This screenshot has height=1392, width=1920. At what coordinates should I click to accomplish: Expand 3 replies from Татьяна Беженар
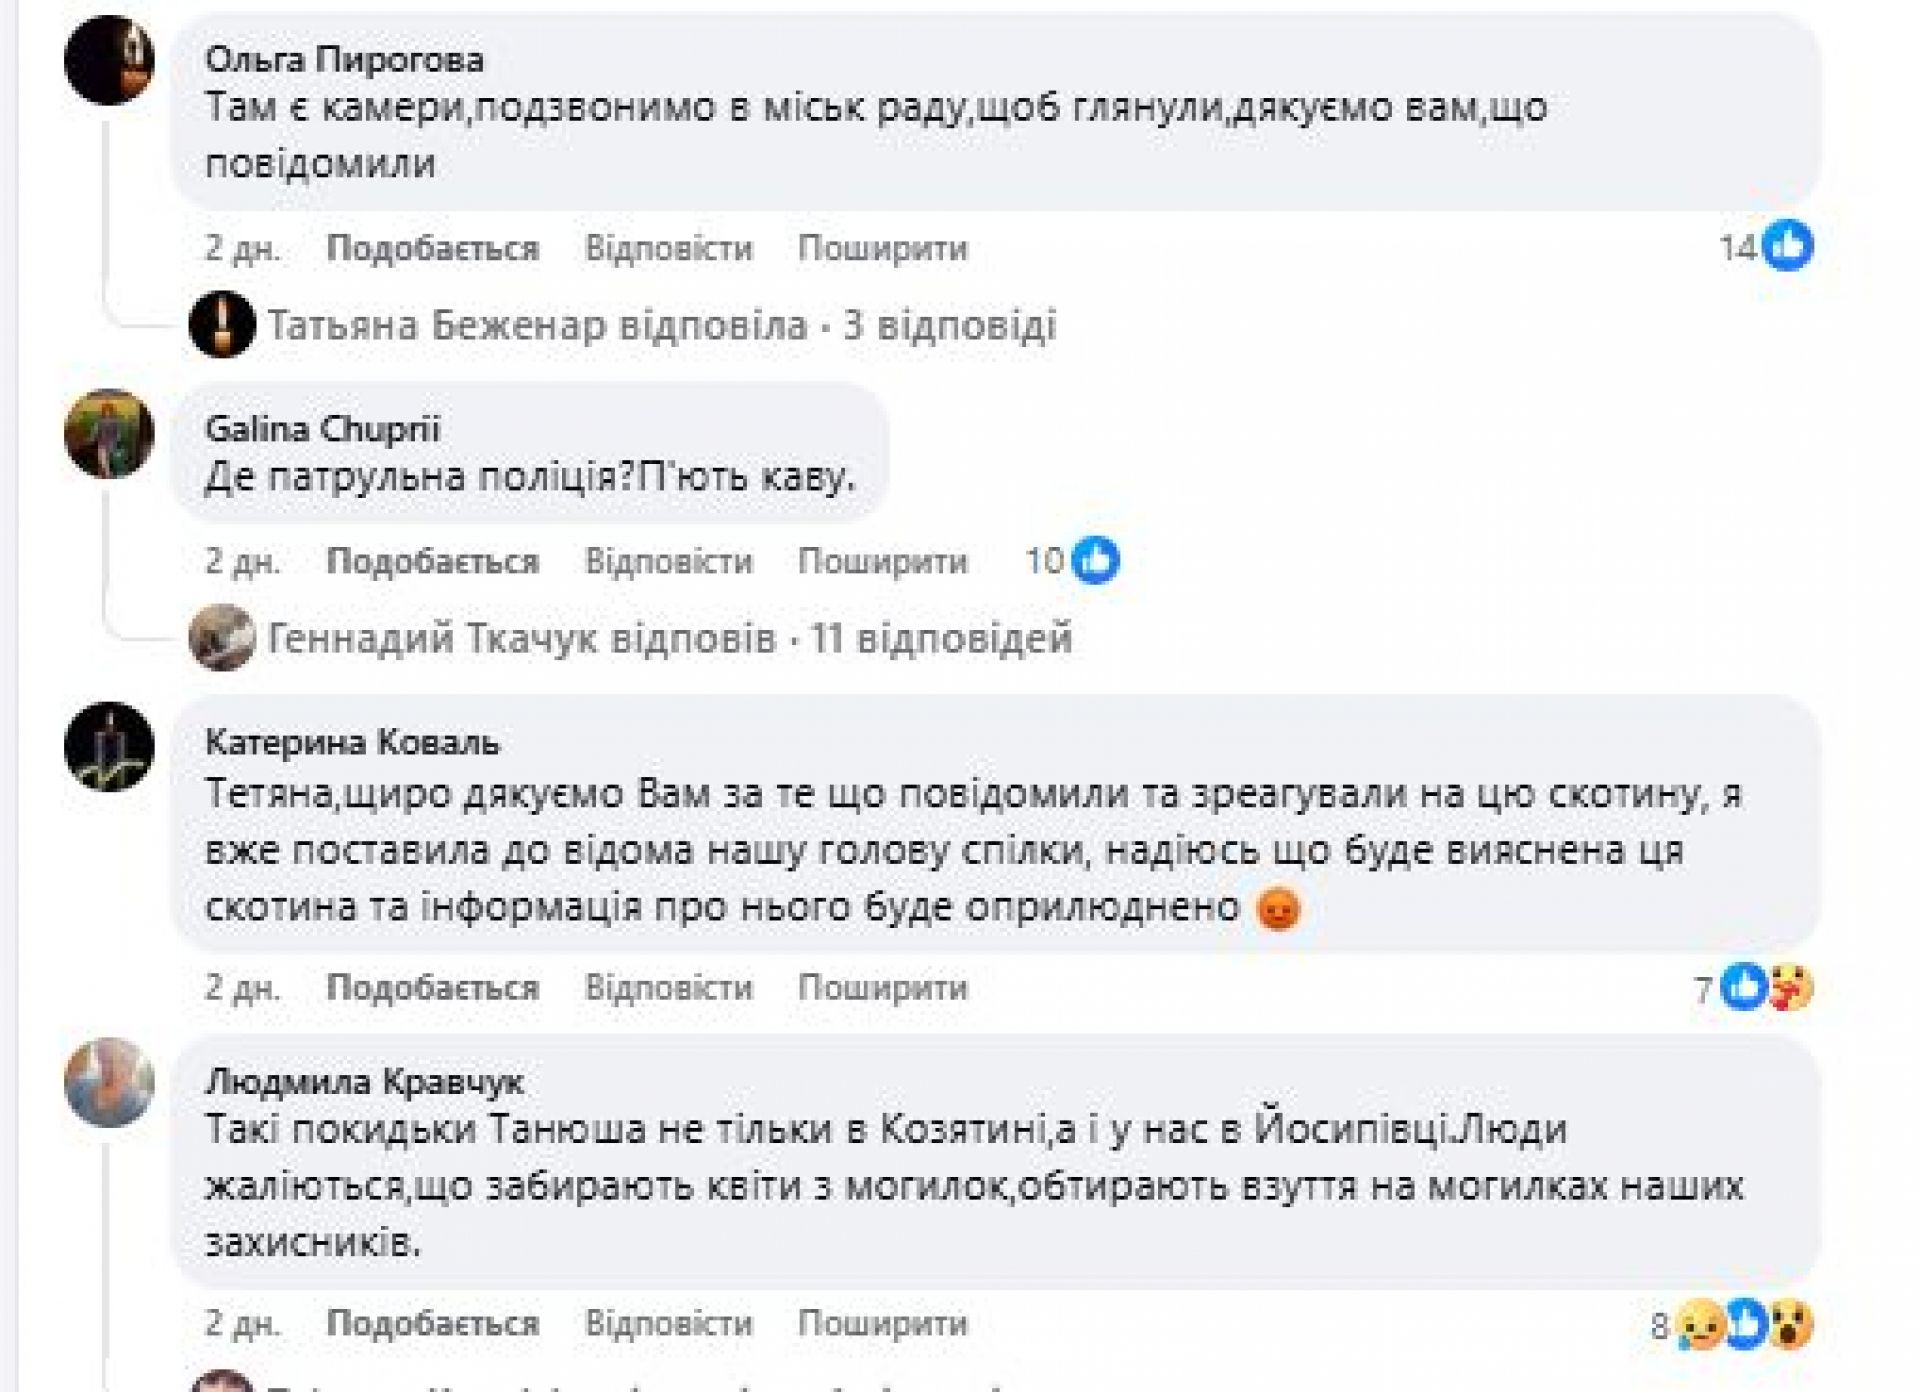coord(661,325)
